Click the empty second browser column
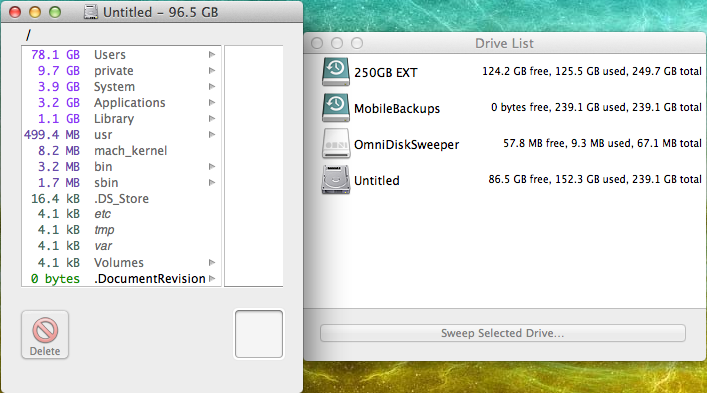Image resolution: width=707 pixels, height=393 pixels. 253,166
